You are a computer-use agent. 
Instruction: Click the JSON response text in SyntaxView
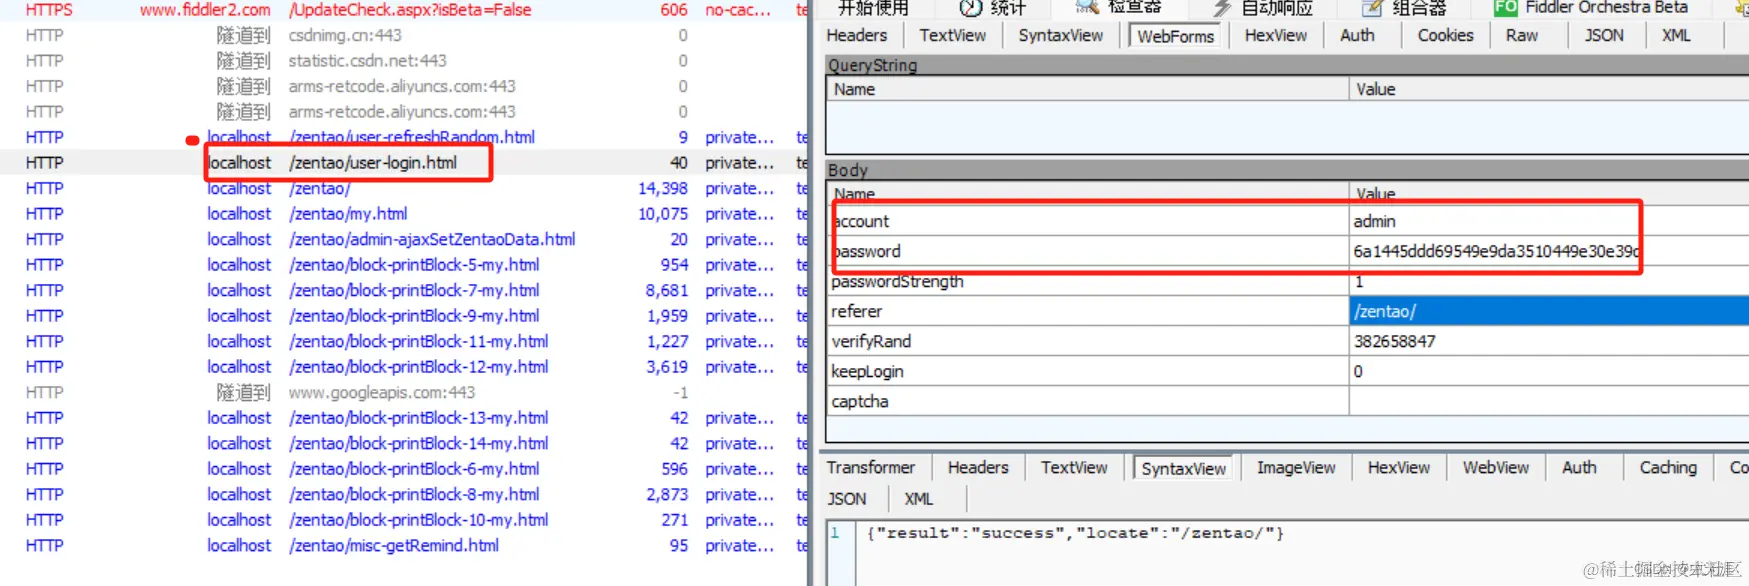tap(1075, 533)
